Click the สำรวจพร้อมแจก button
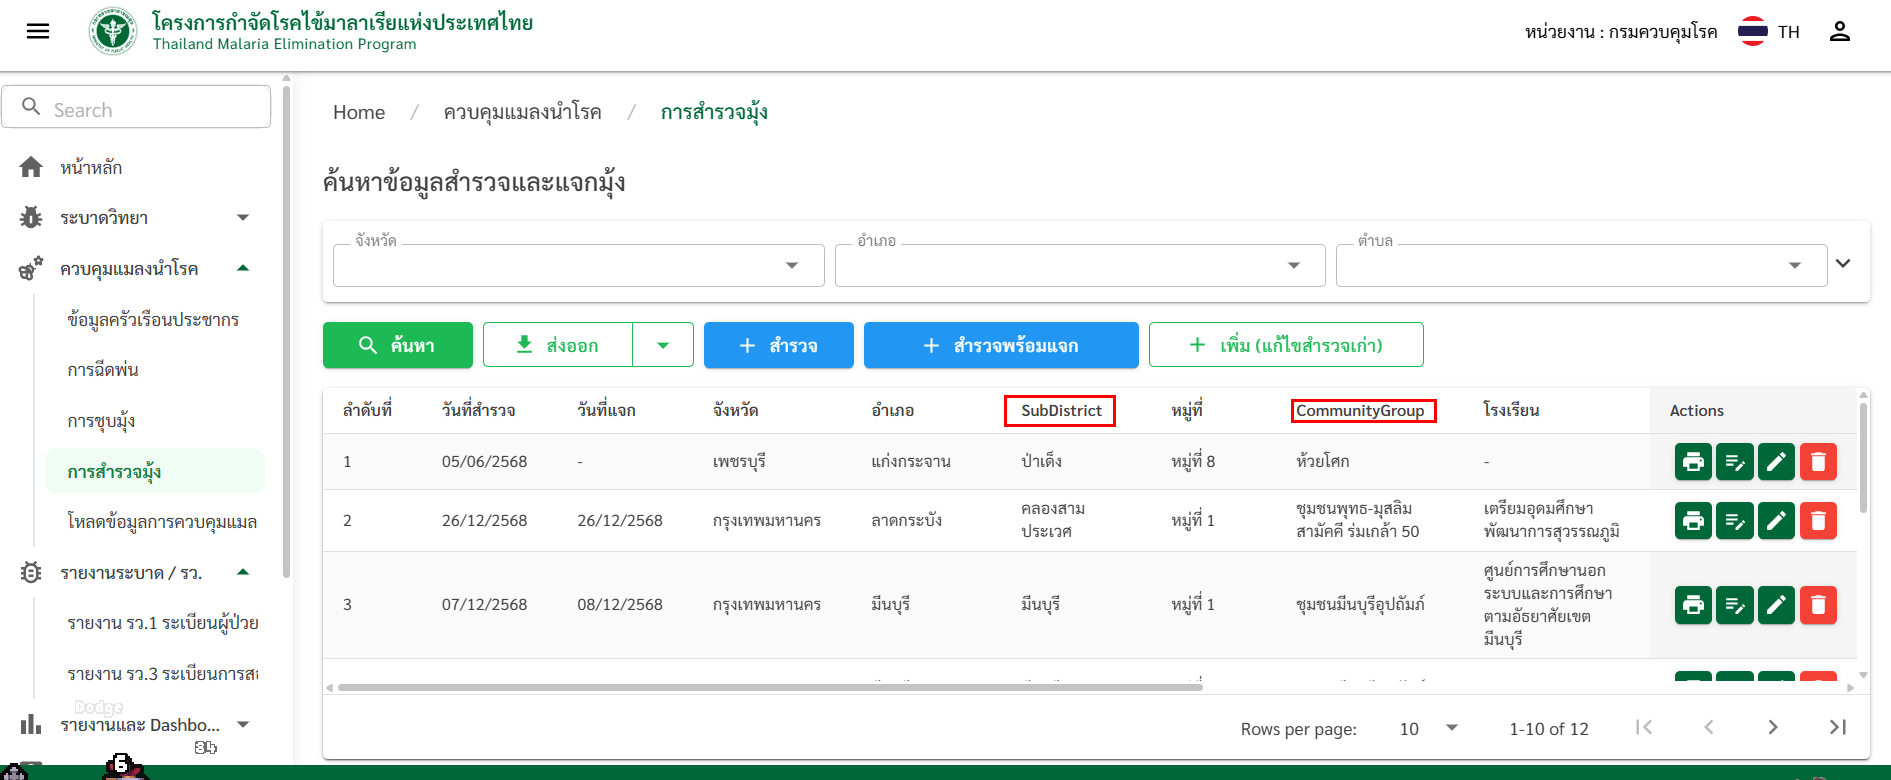 1001,345
